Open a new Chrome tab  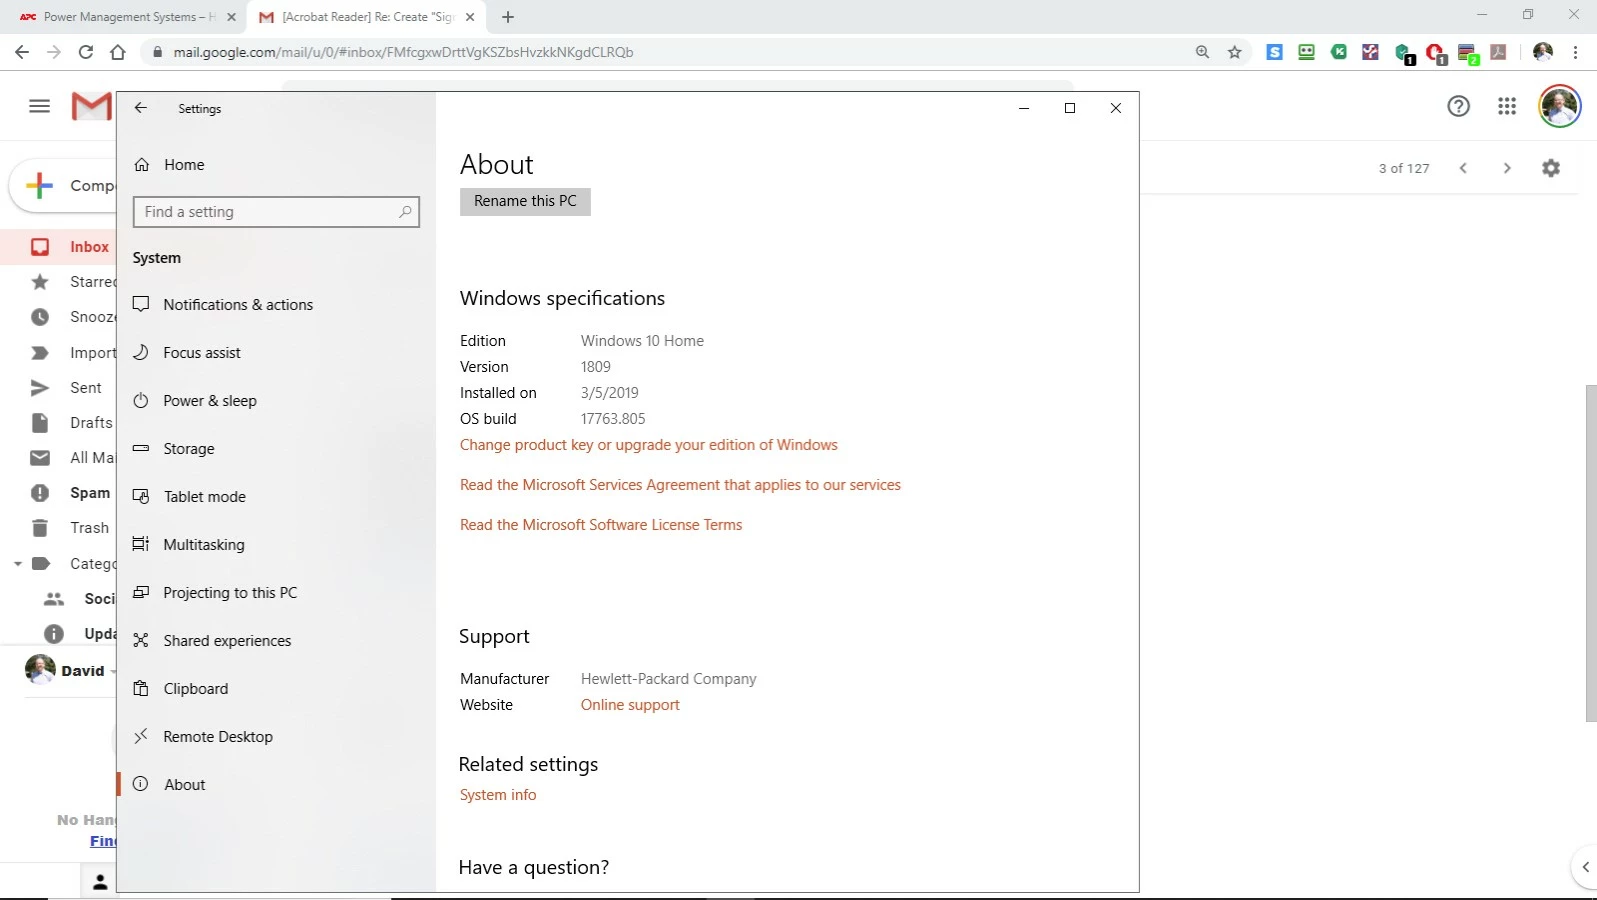point(508,17)
